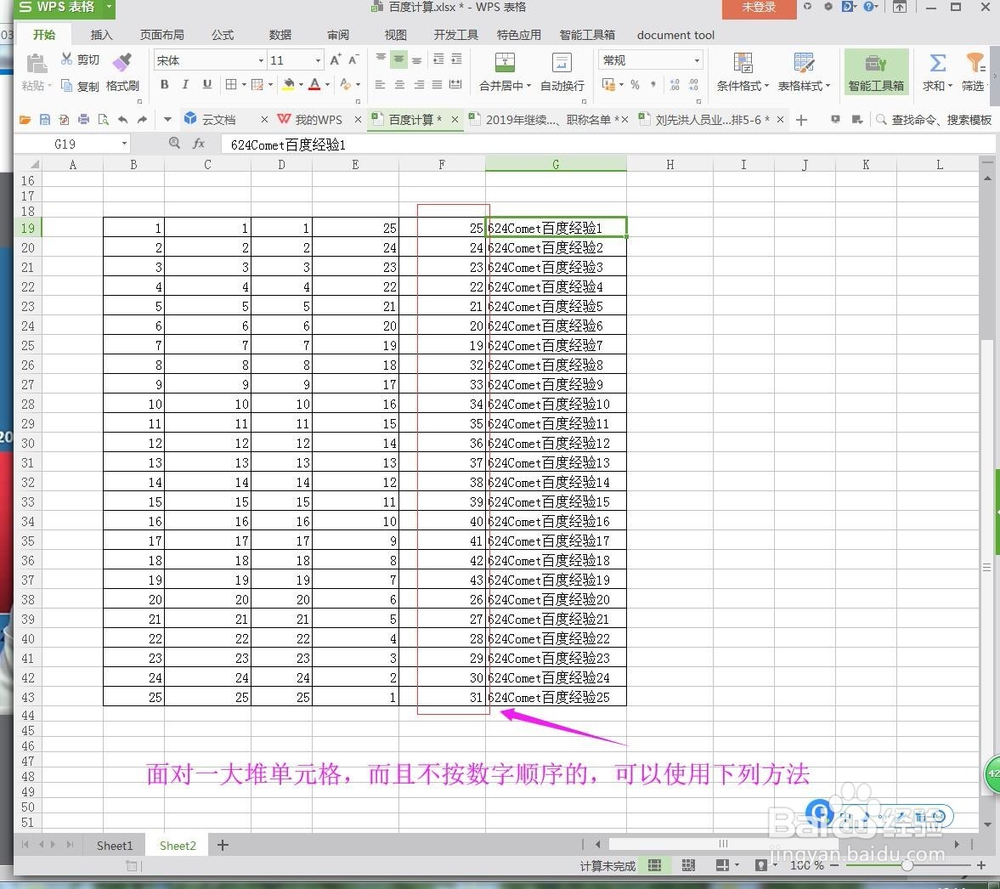1000x889 pixels.
Task: Click the comma thousands separator icon
Action: point(653,84)
